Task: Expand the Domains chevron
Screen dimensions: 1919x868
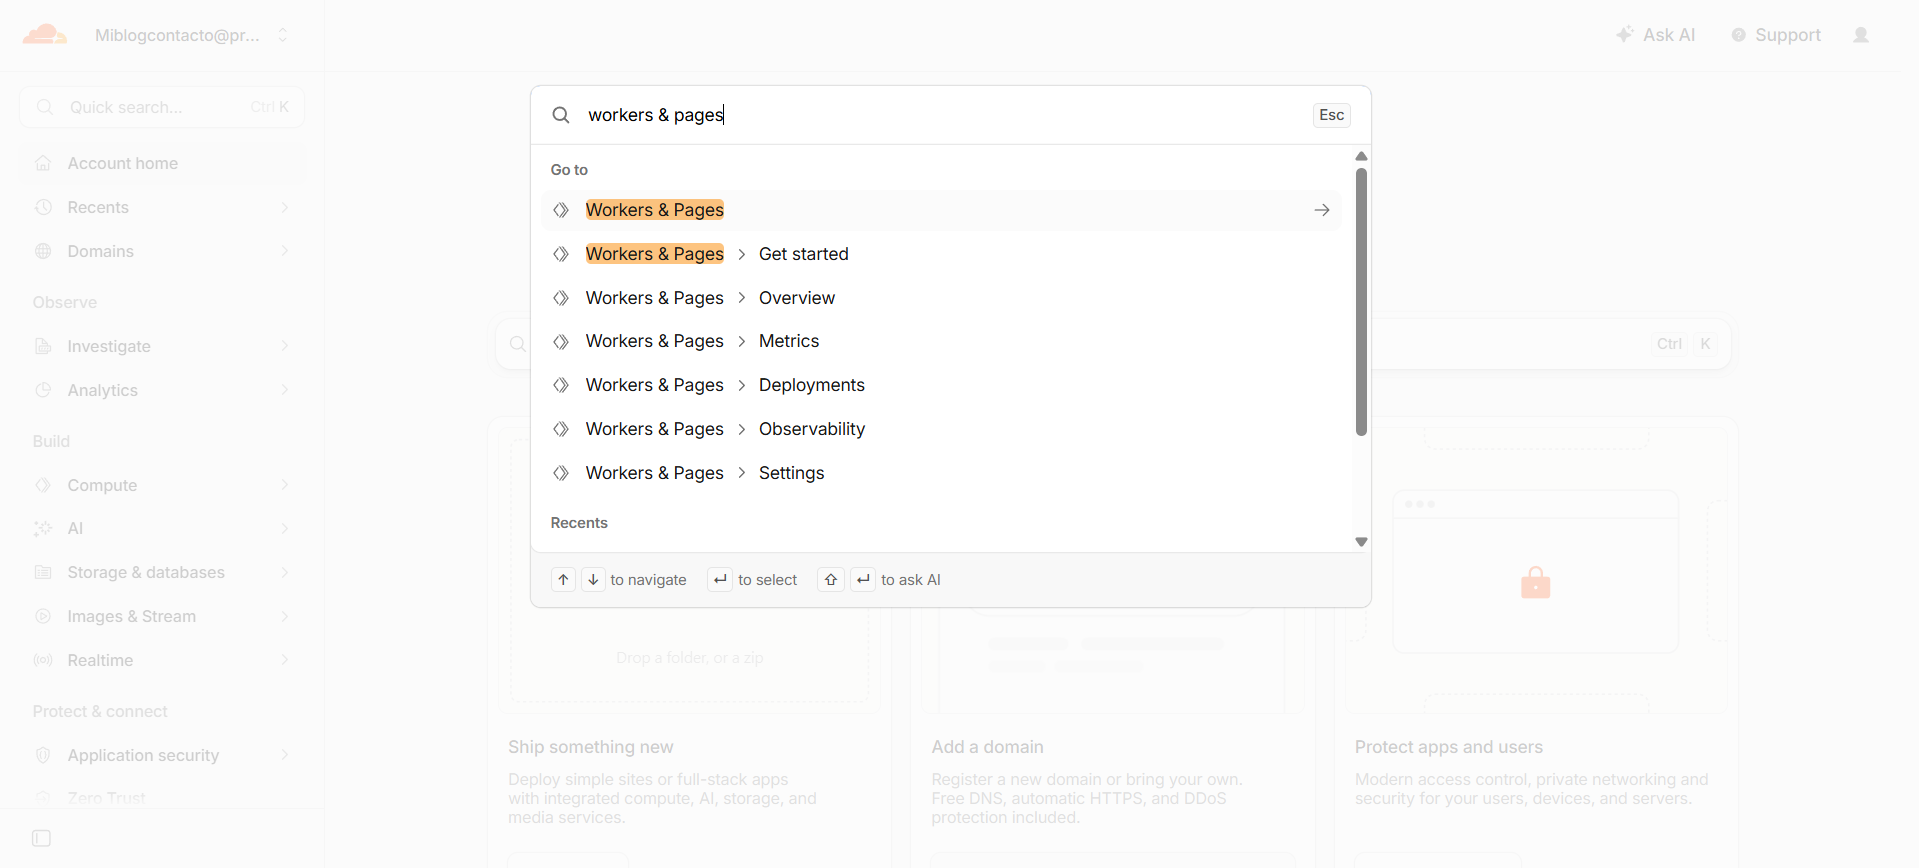Action: point(285,251)
